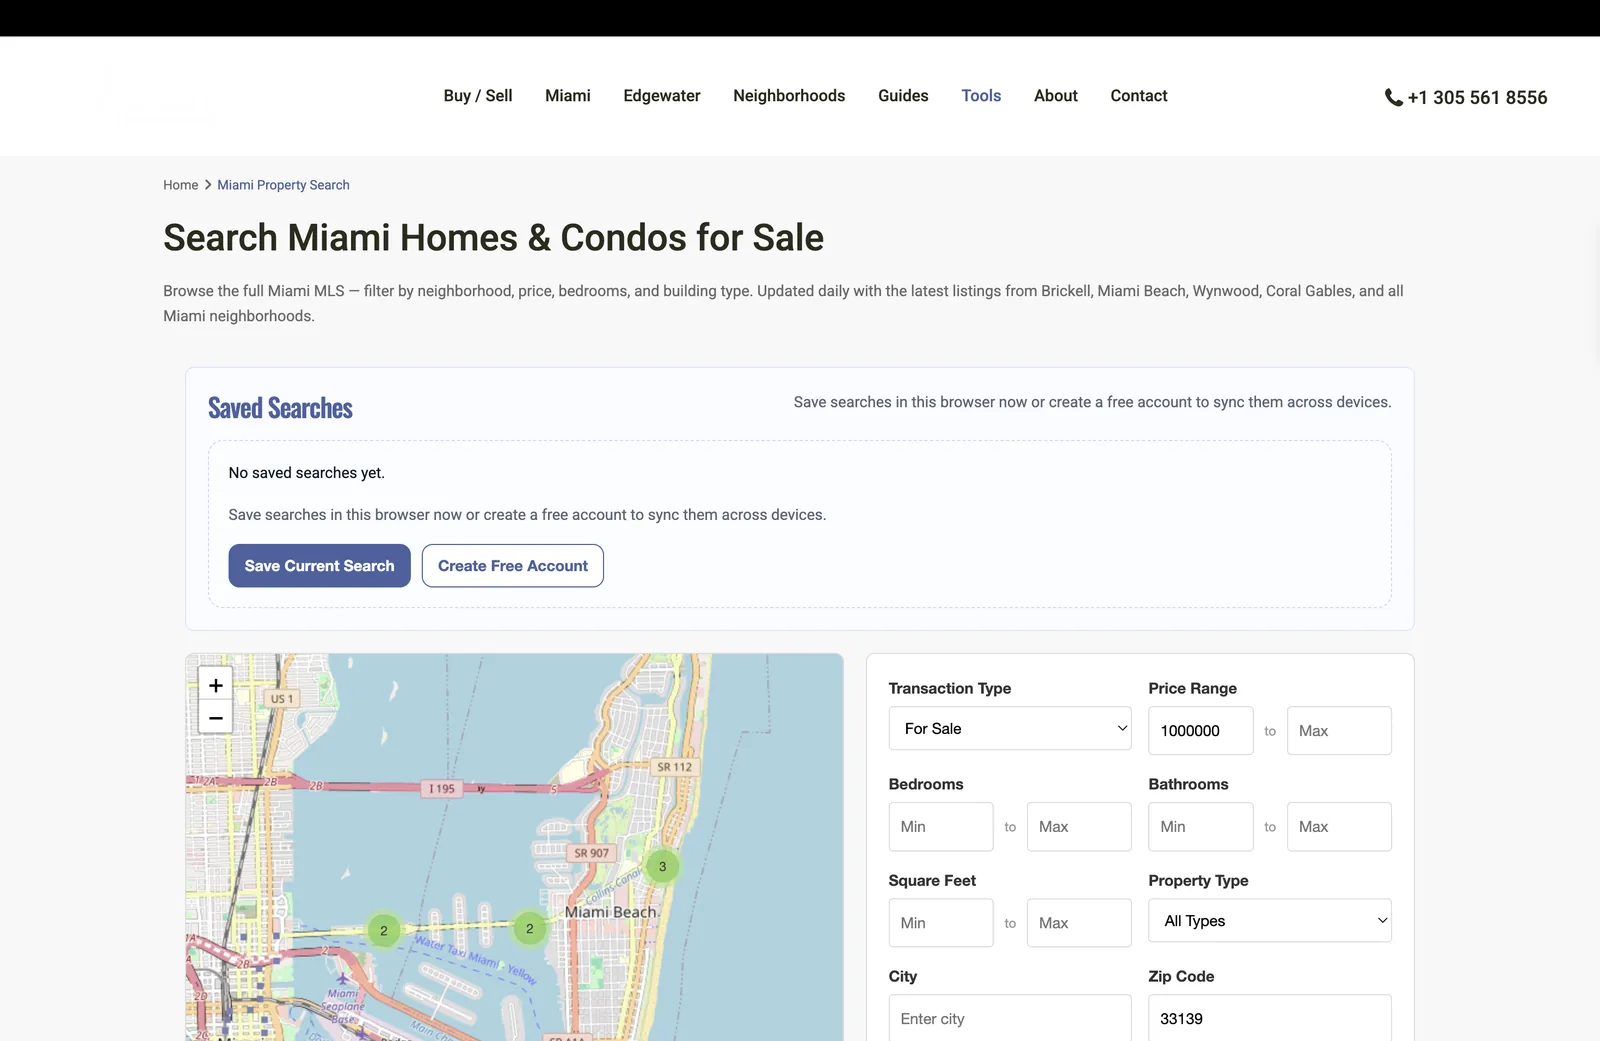The width and height of the screenshot is (1600, 1041).
Task: Click the SR 907 road label
Action: coord(591,853)
